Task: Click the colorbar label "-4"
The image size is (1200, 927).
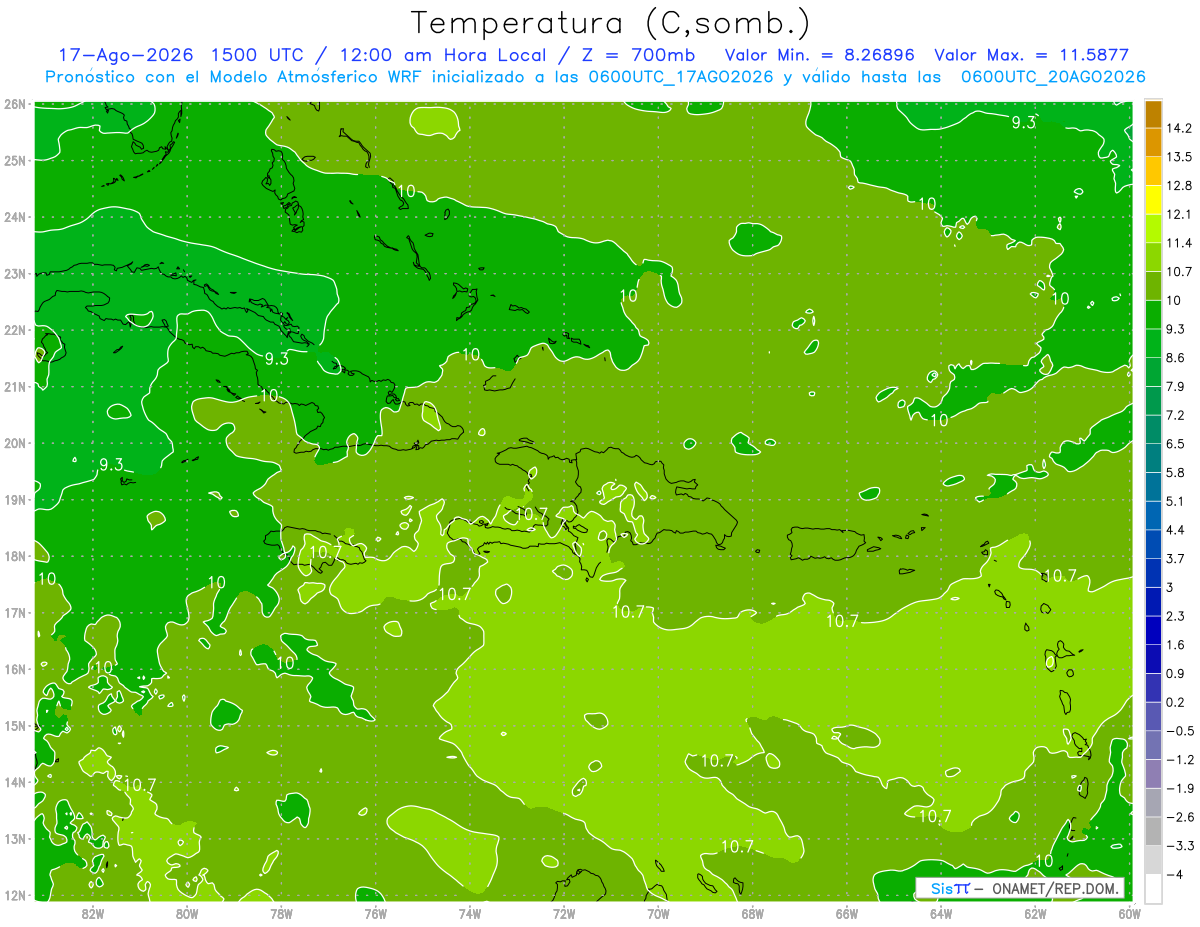Action: tap(1177, 874)
